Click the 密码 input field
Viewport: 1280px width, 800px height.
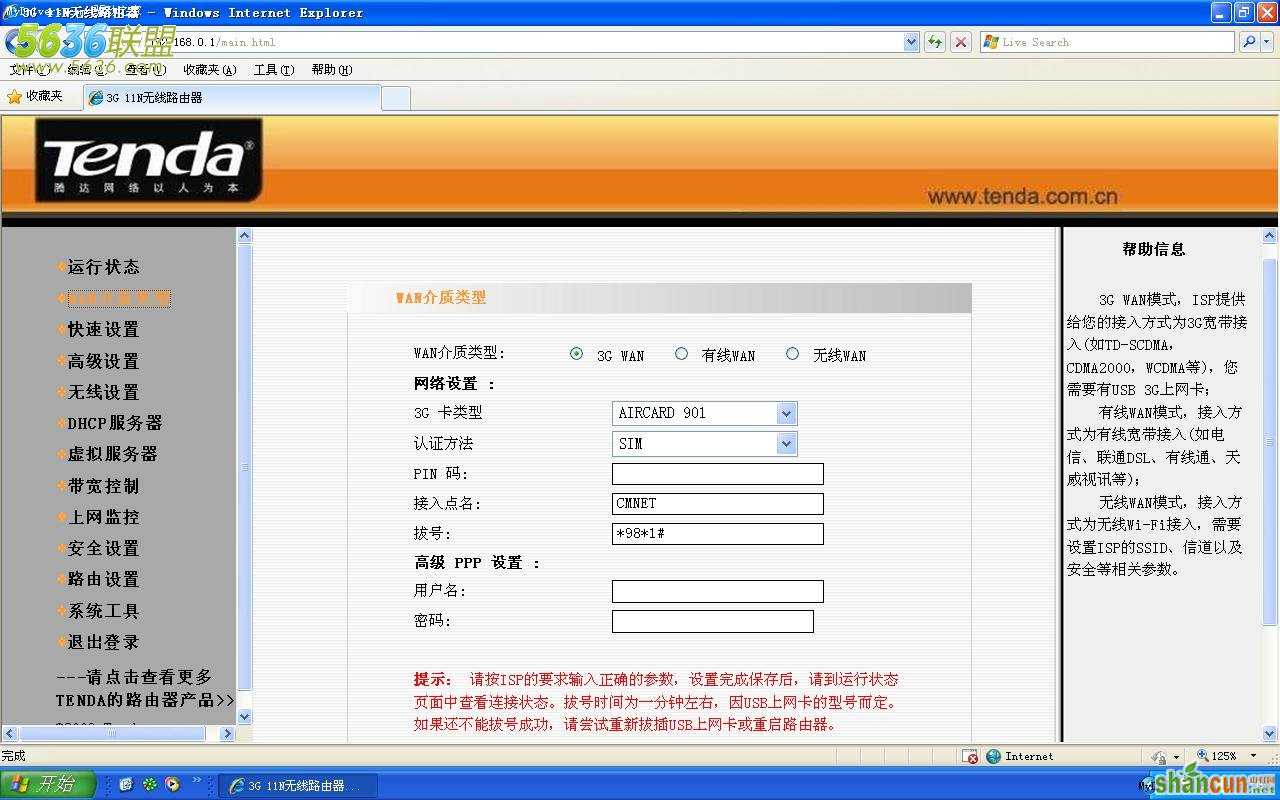[x=713, y=621]
